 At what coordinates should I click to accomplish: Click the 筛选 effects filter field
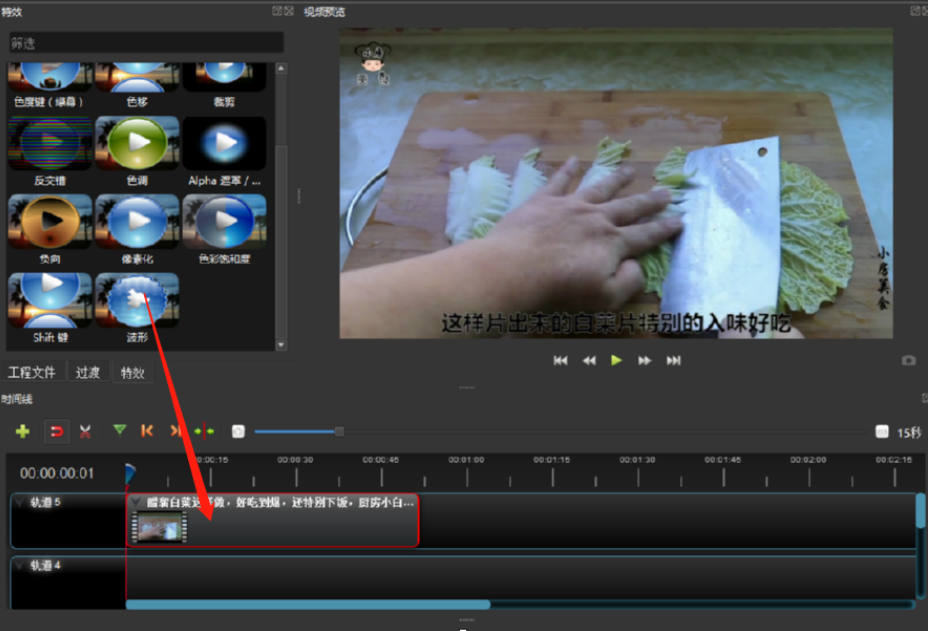coord(146,43)
